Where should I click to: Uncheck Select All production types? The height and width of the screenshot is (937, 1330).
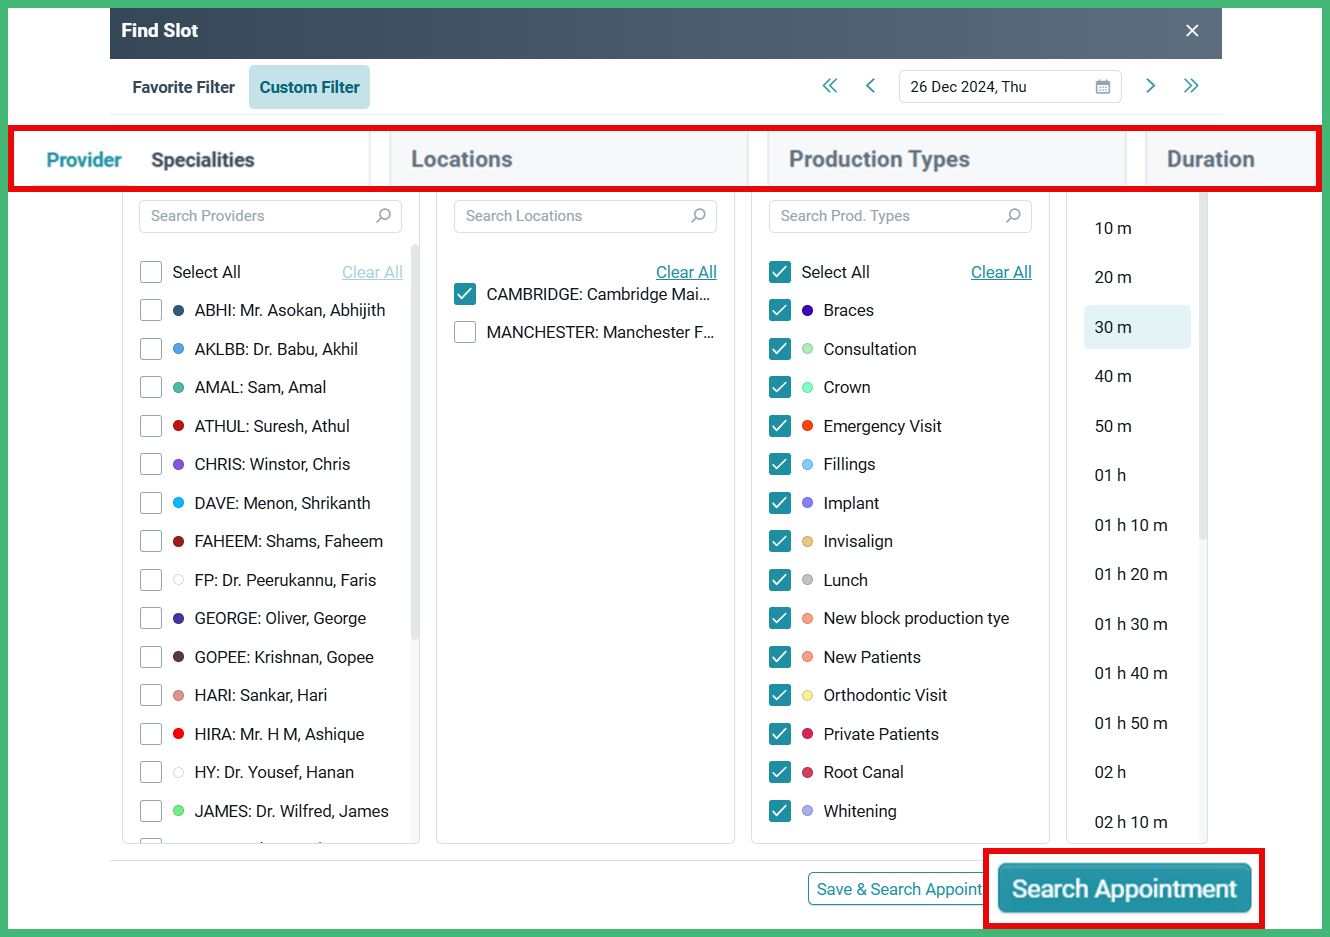[780, 271]
